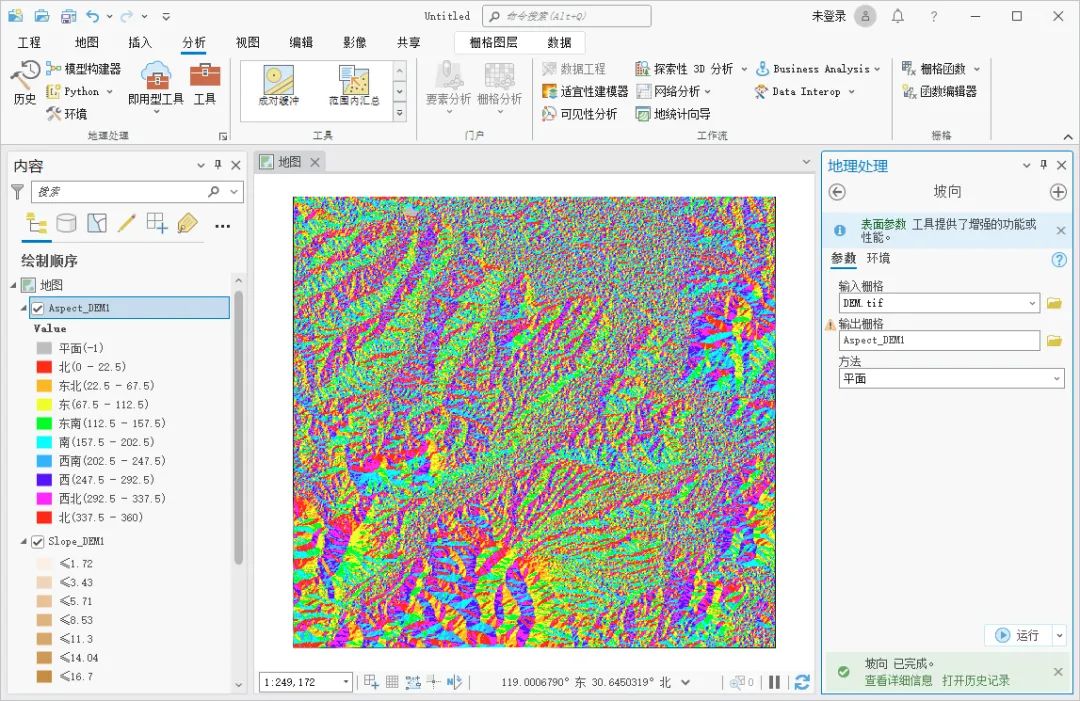List contents by editing
Screen dimensions: 1080x701
click(127, 223)
